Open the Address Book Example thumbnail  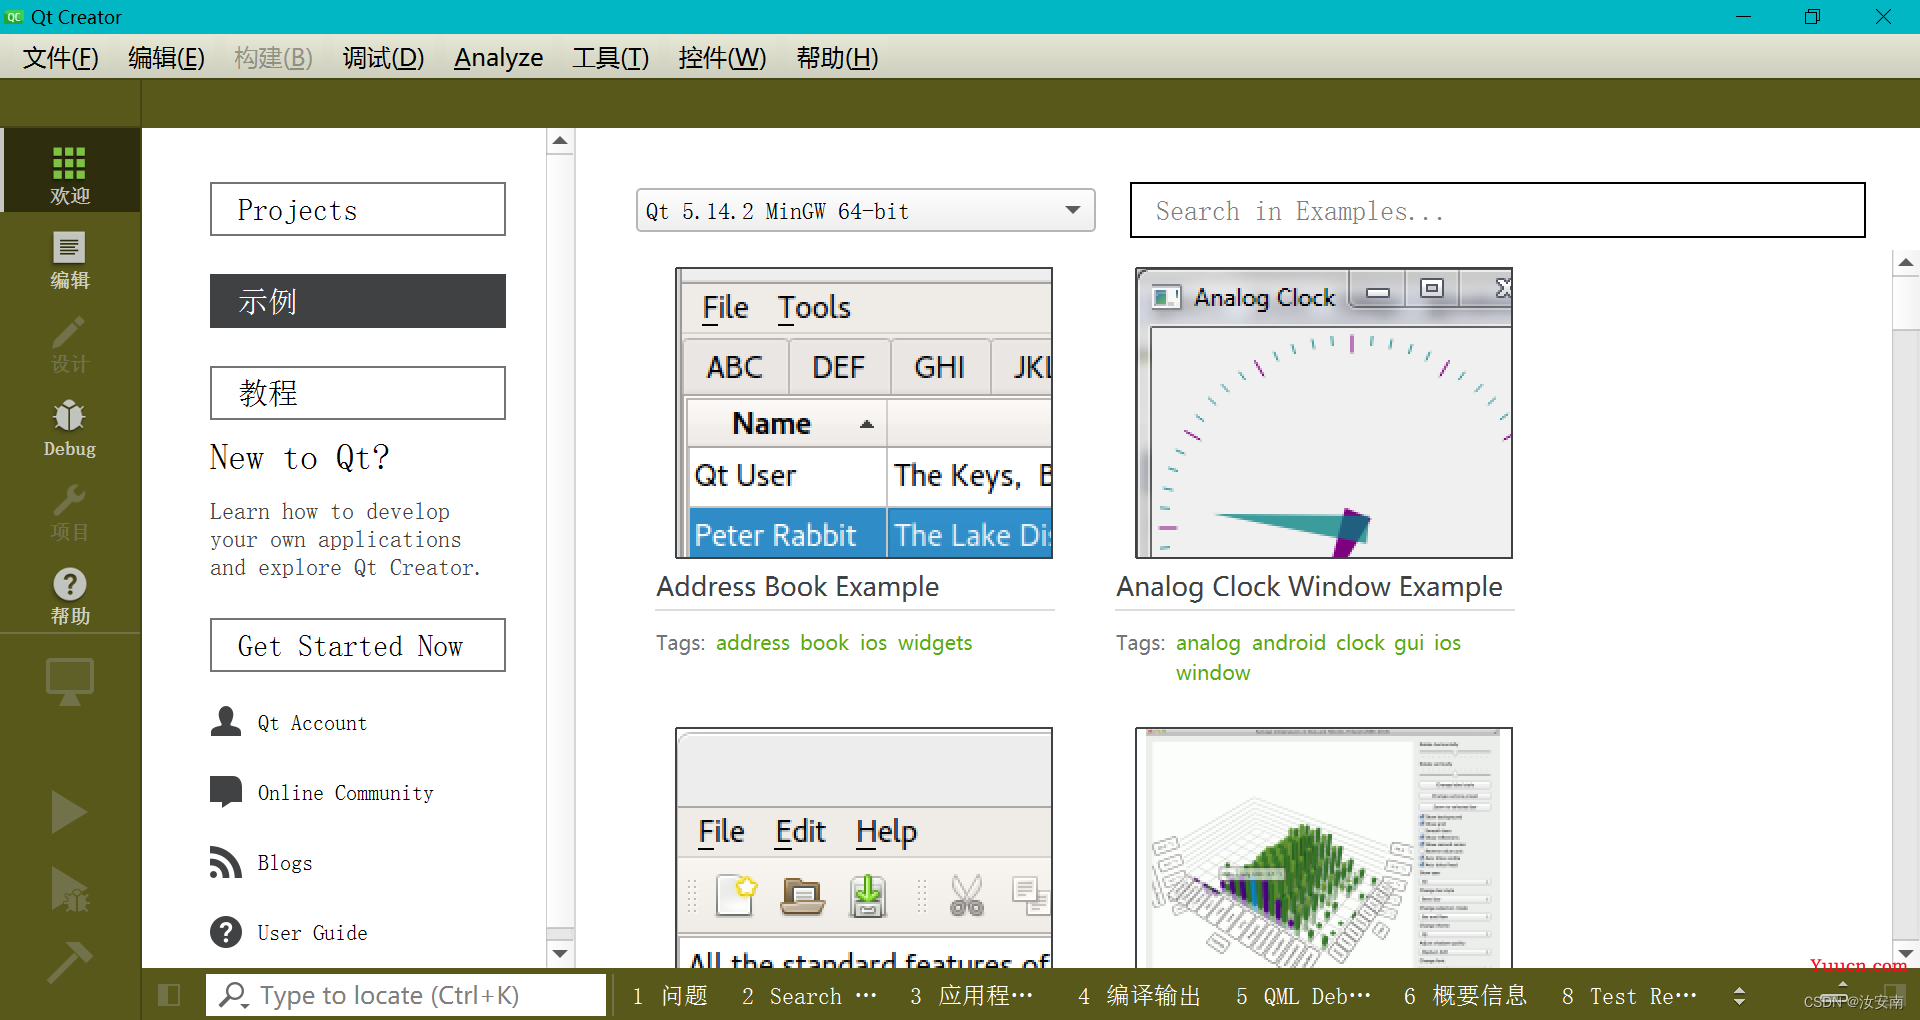click(864, 413)
